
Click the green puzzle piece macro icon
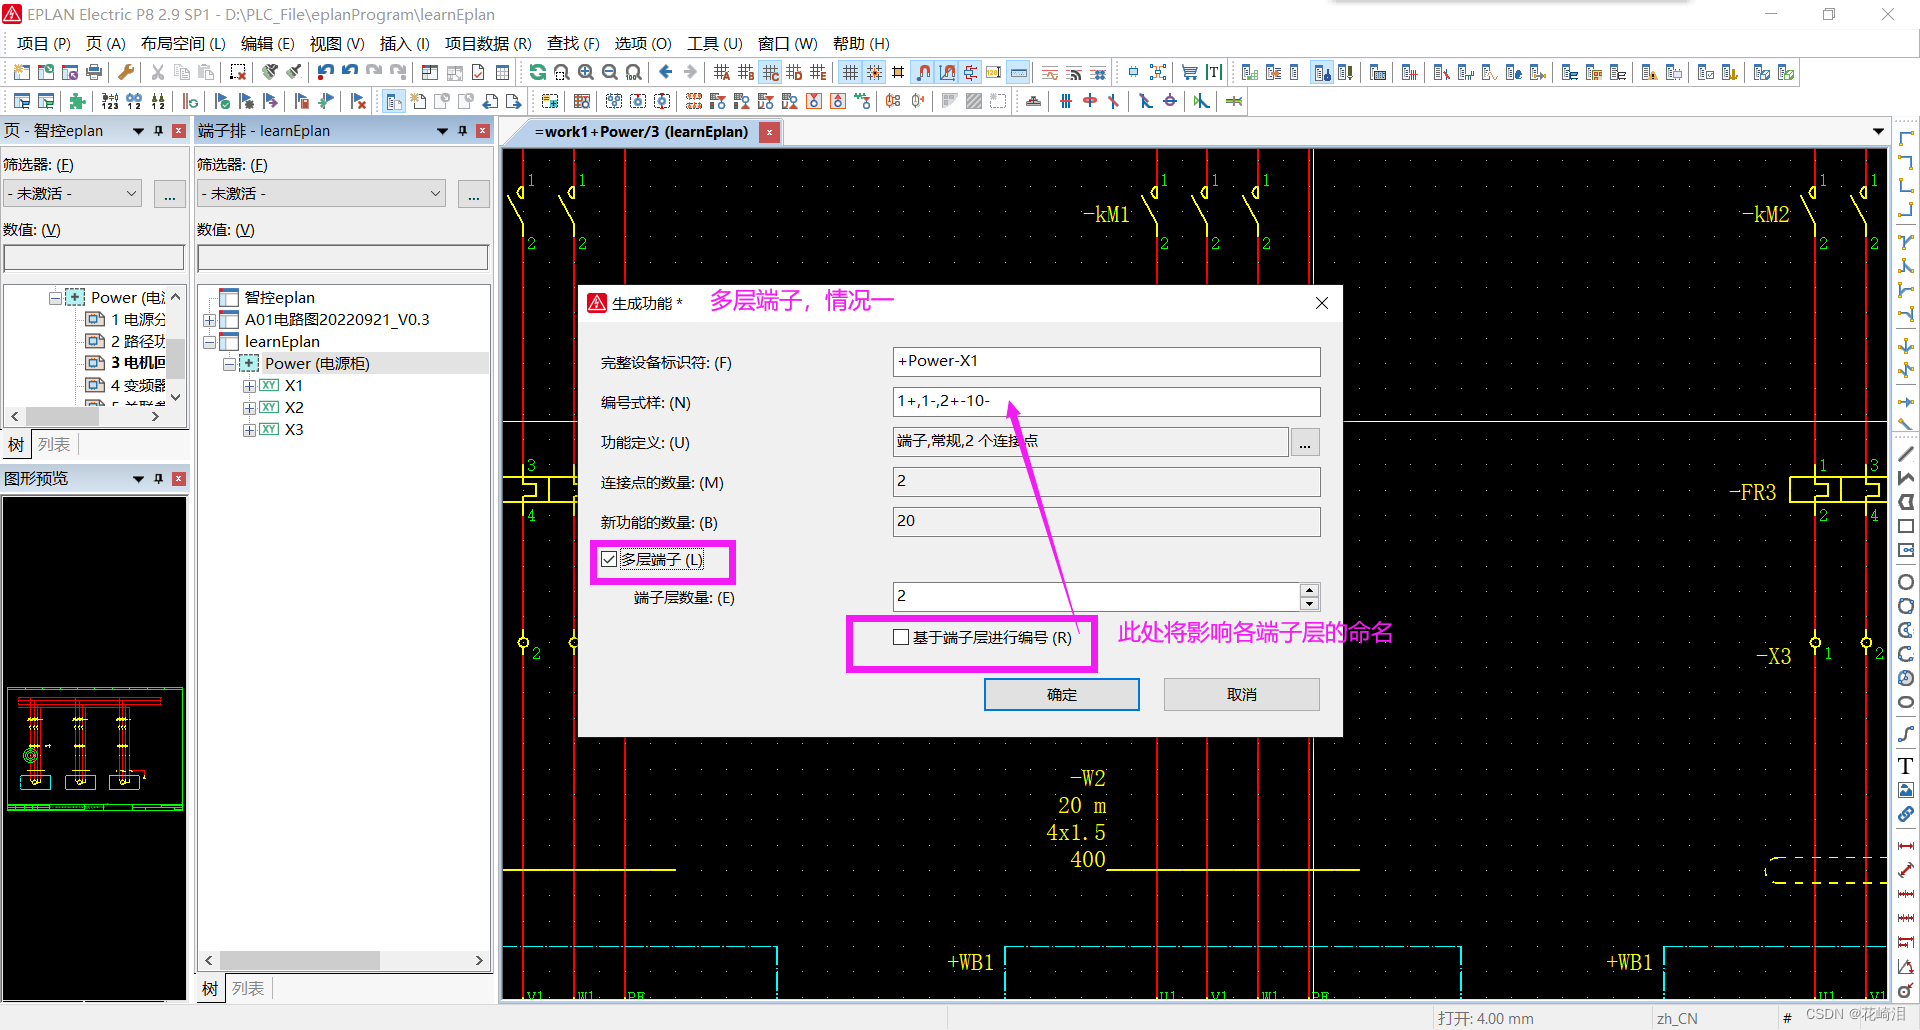point(78,101)
